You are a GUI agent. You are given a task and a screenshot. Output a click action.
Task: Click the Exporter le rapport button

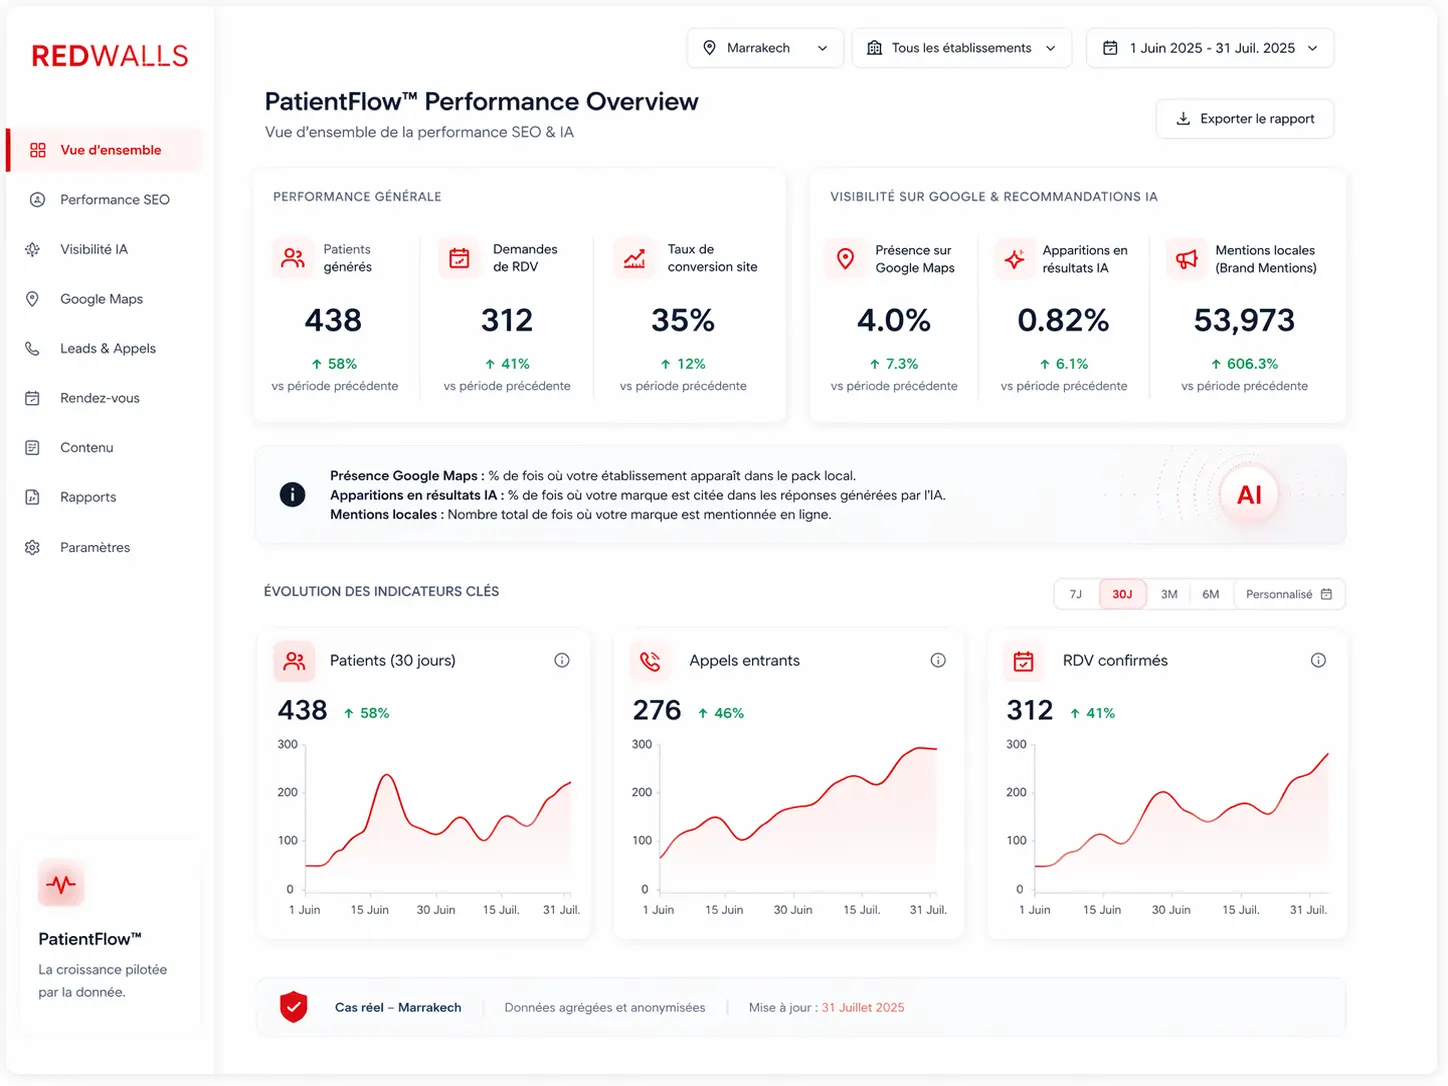point(1245,119)
